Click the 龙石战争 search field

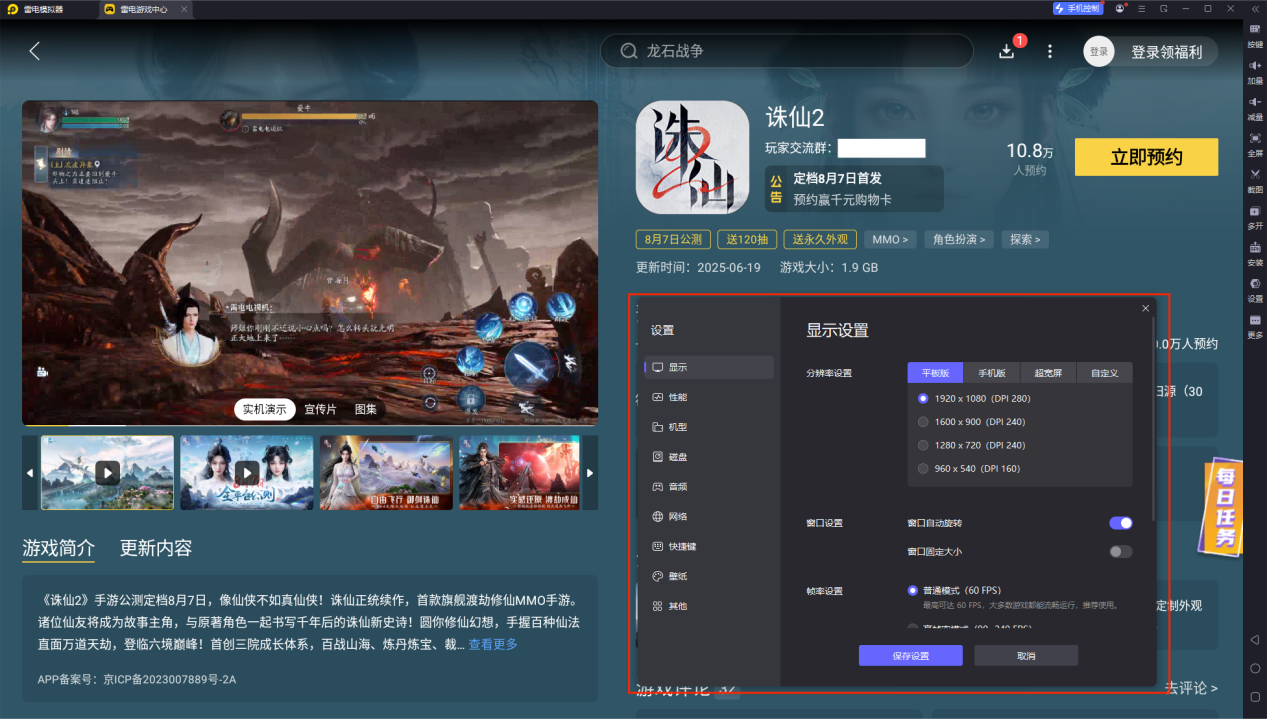(x=786, y=51)
